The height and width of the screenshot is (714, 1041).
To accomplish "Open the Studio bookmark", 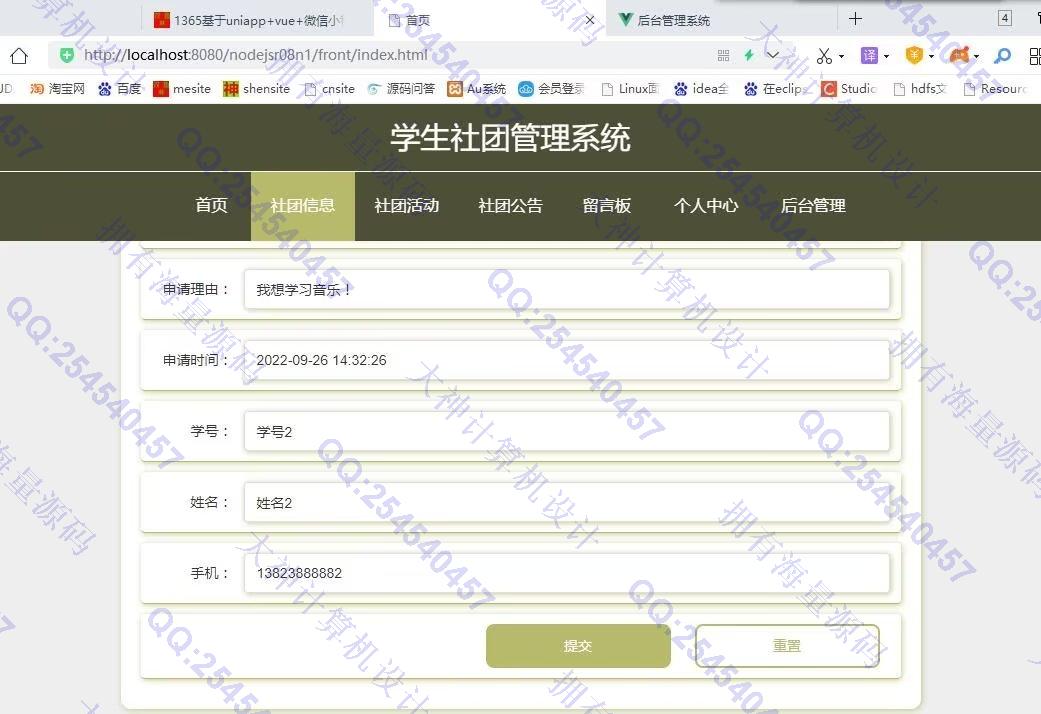I will pos(849,89).
